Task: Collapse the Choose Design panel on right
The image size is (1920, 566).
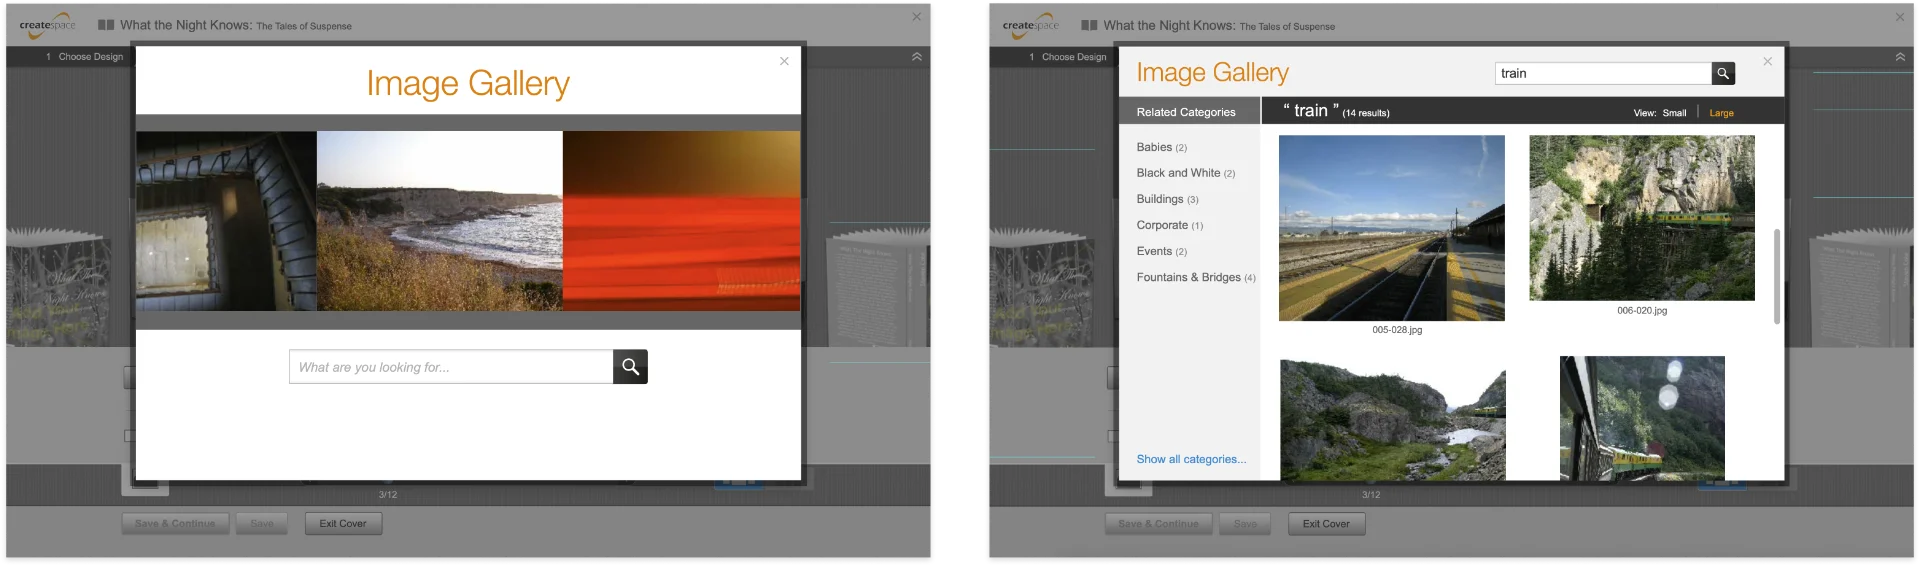Action: 1900,57
